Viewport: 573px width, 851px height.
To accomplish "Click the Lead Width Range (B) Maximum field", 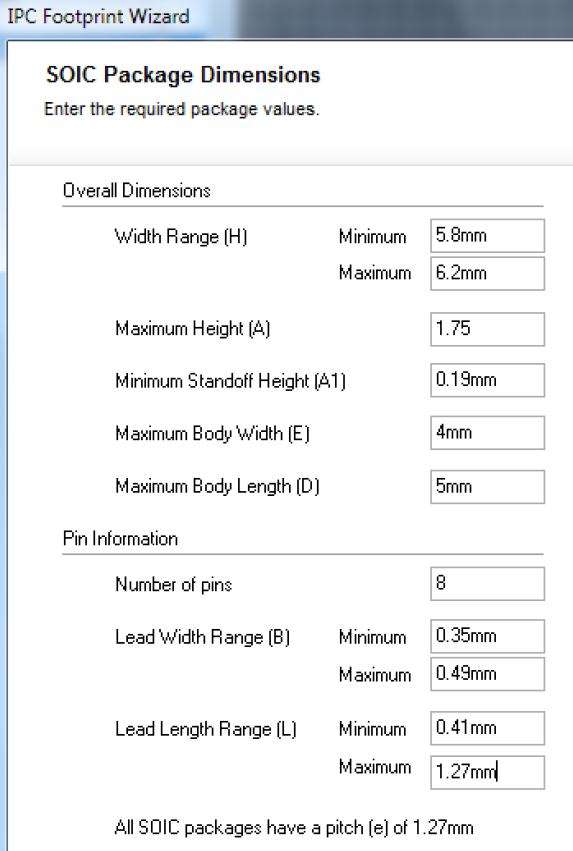I will [487, 674].
